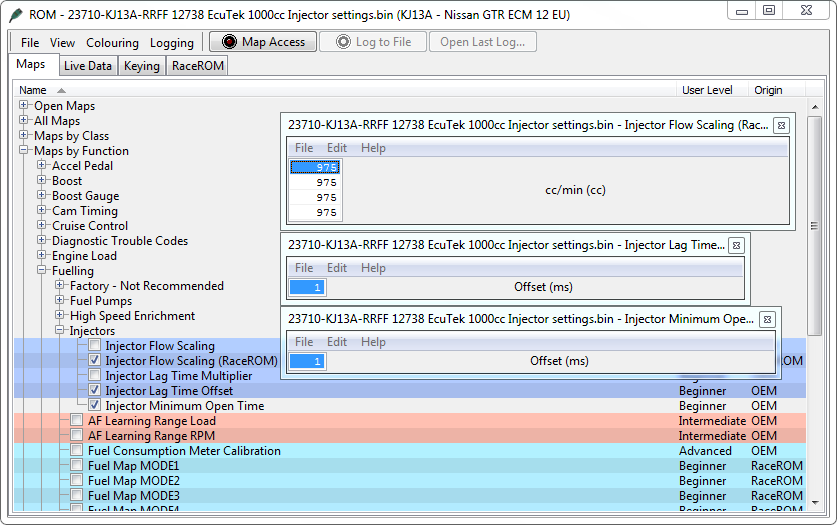The image size is (837, 525).
Task: Collapse the Fuelling tree node
Action: pos(42,271)
